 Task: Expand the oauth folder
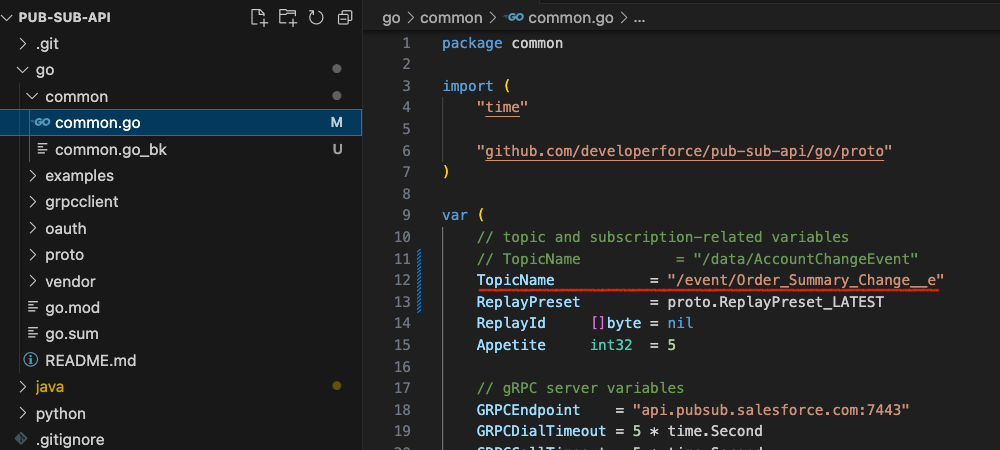click(32, 229)
